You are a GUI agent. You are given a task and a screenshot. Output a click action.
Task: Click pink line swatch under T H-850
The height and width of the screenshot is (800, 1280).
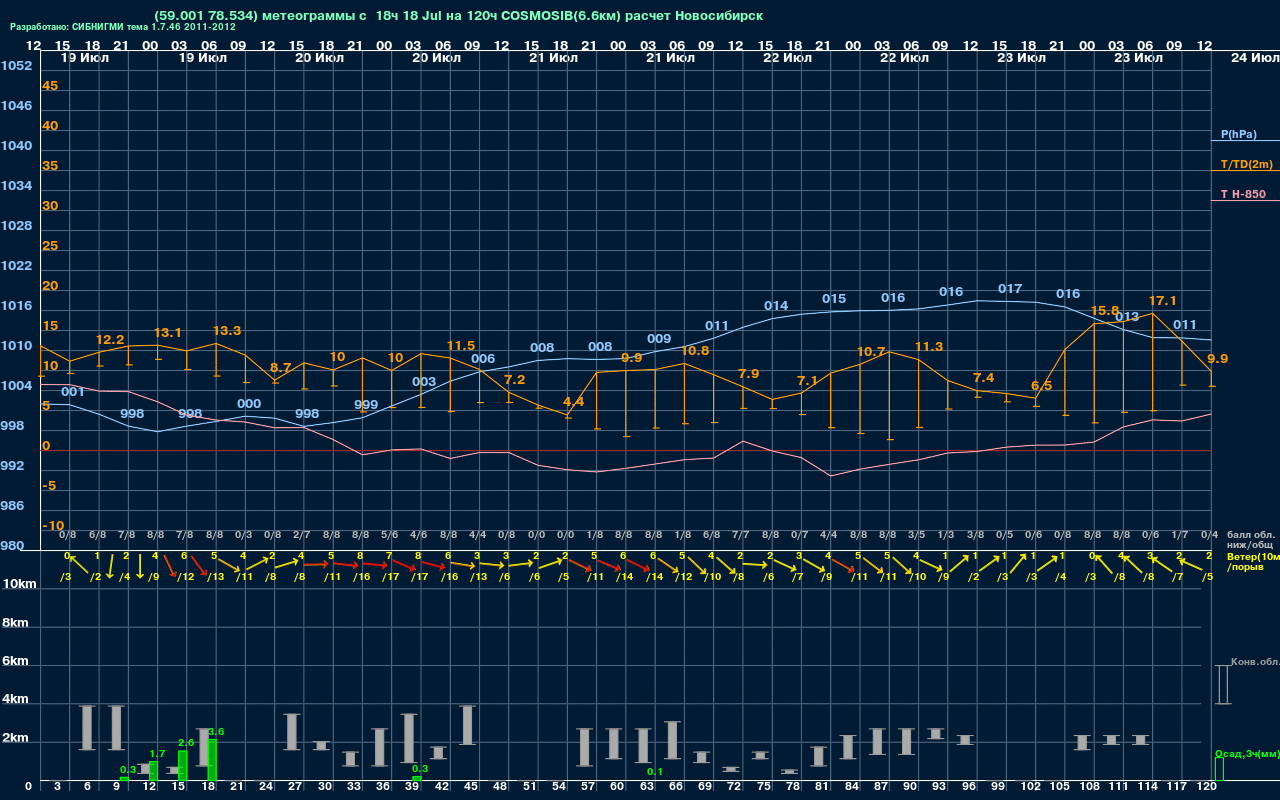point(1245,201)
